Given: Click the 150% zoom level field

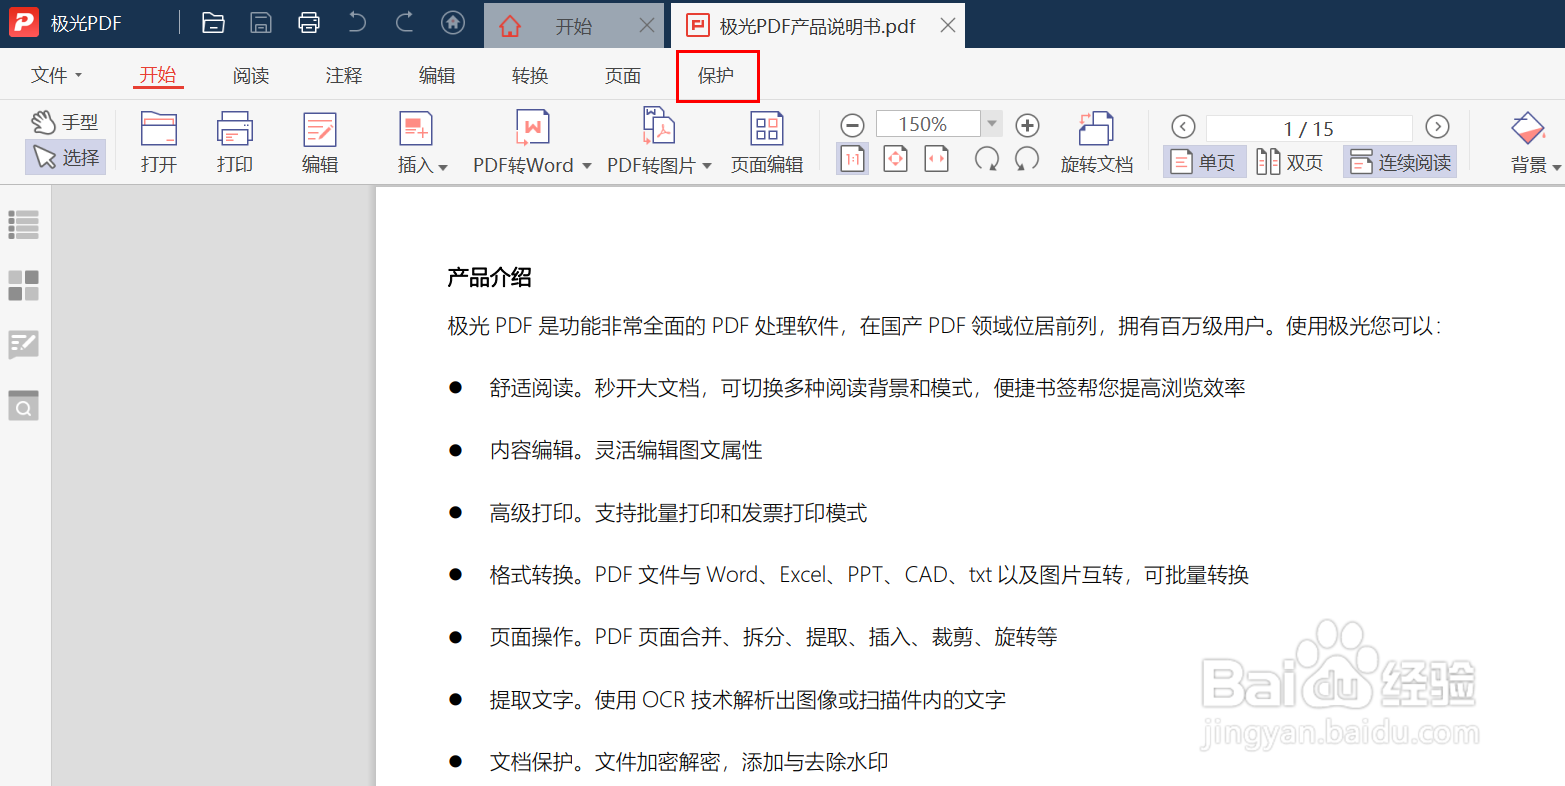Looking at the screenshot, I should 928,124.
